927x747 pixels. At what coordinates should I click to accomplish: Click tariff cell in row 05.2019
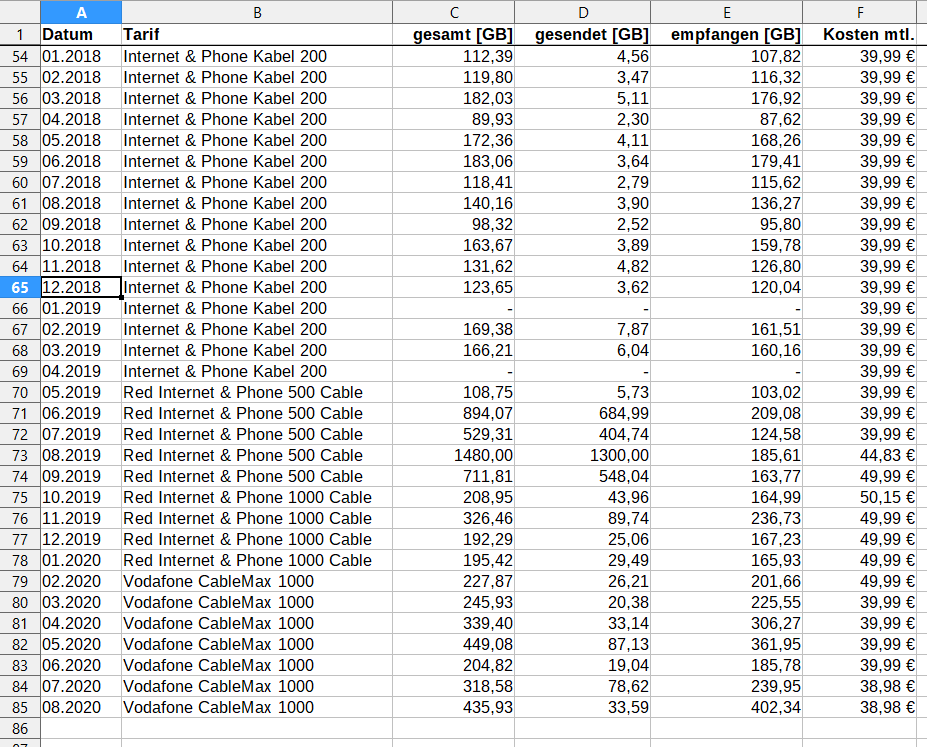257,392
